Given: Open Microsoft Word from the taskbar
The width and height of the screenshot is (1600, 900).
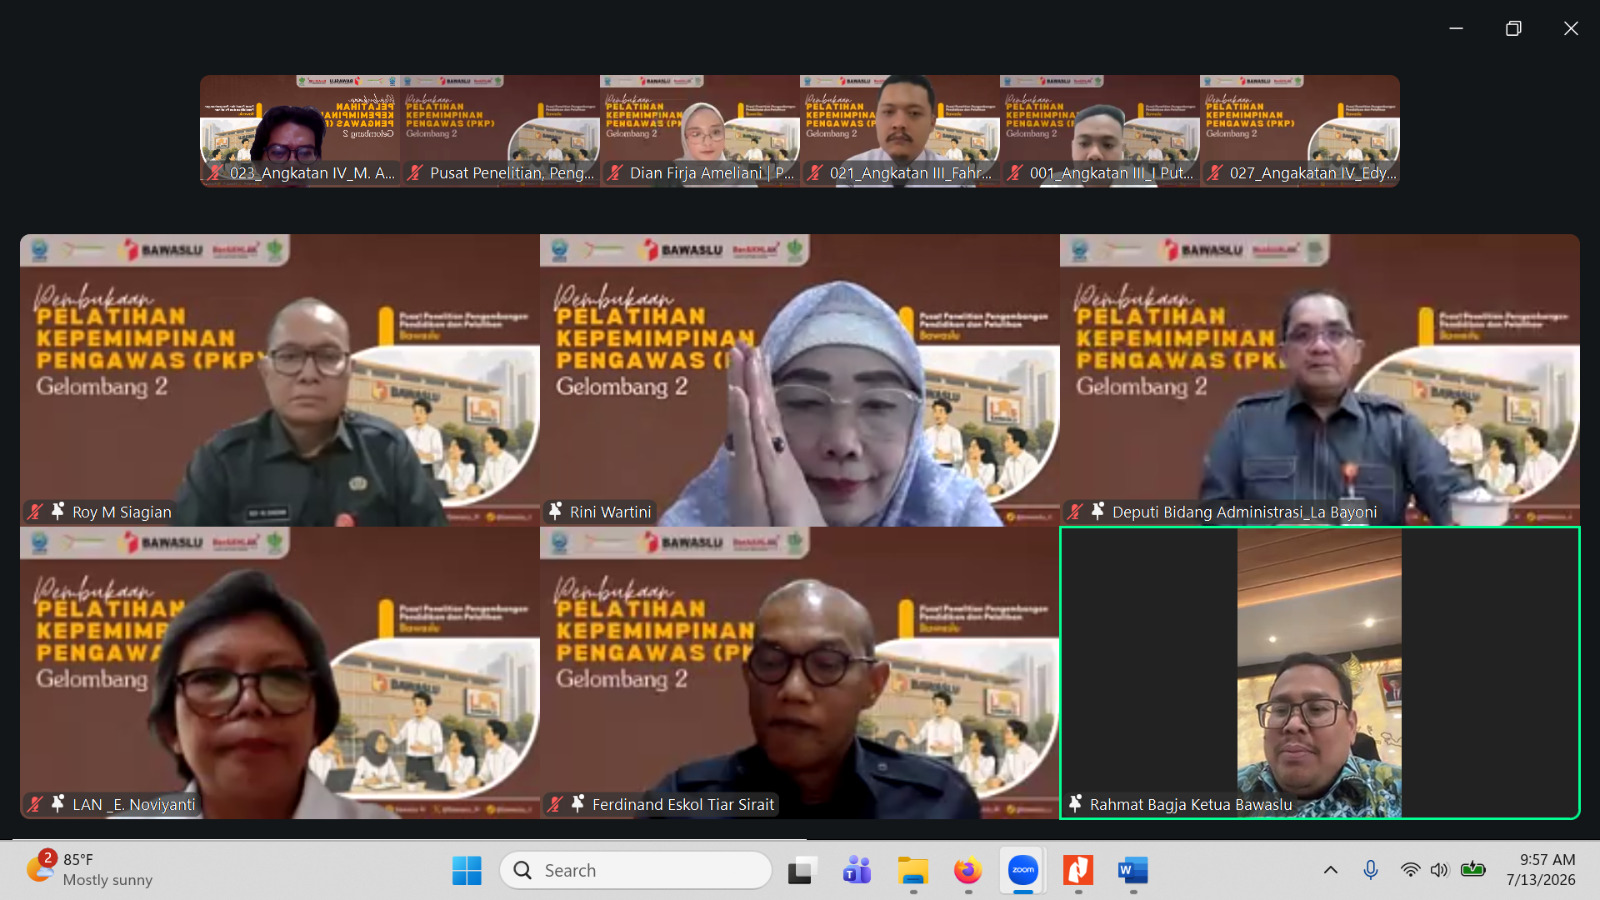Looking at the screenshot, I should [x=1132, y=870].
